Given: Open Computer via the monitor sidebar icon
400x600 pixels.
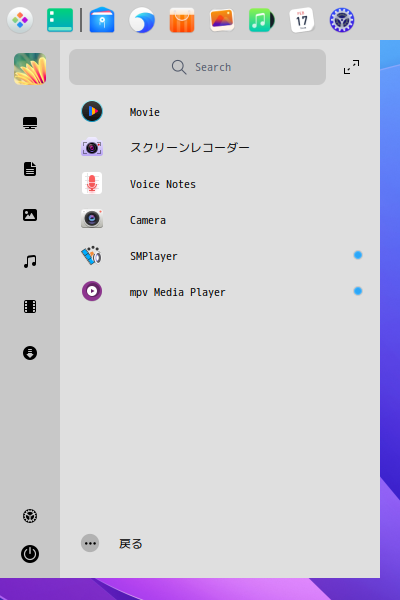Looking at the screenshot, I should 30,123.
